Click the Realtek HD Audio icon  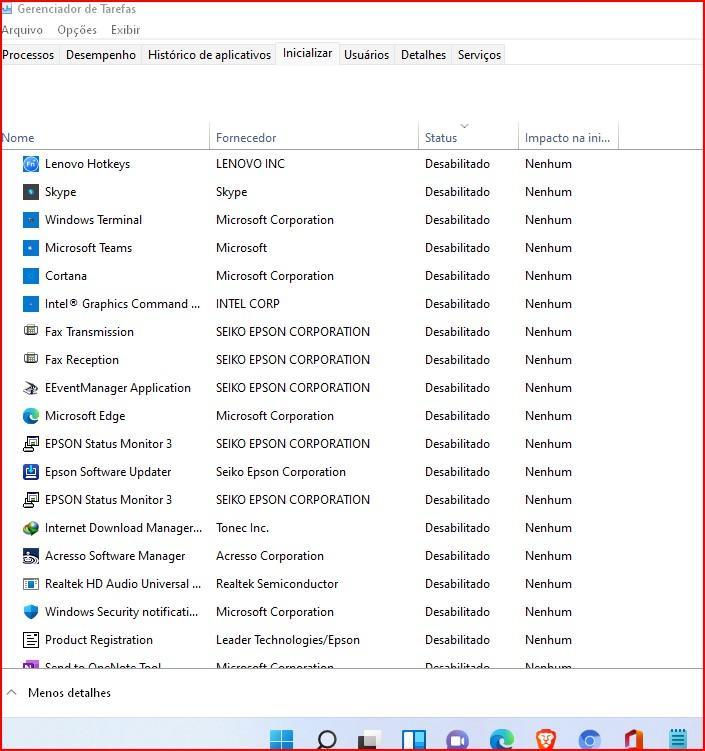31,584
